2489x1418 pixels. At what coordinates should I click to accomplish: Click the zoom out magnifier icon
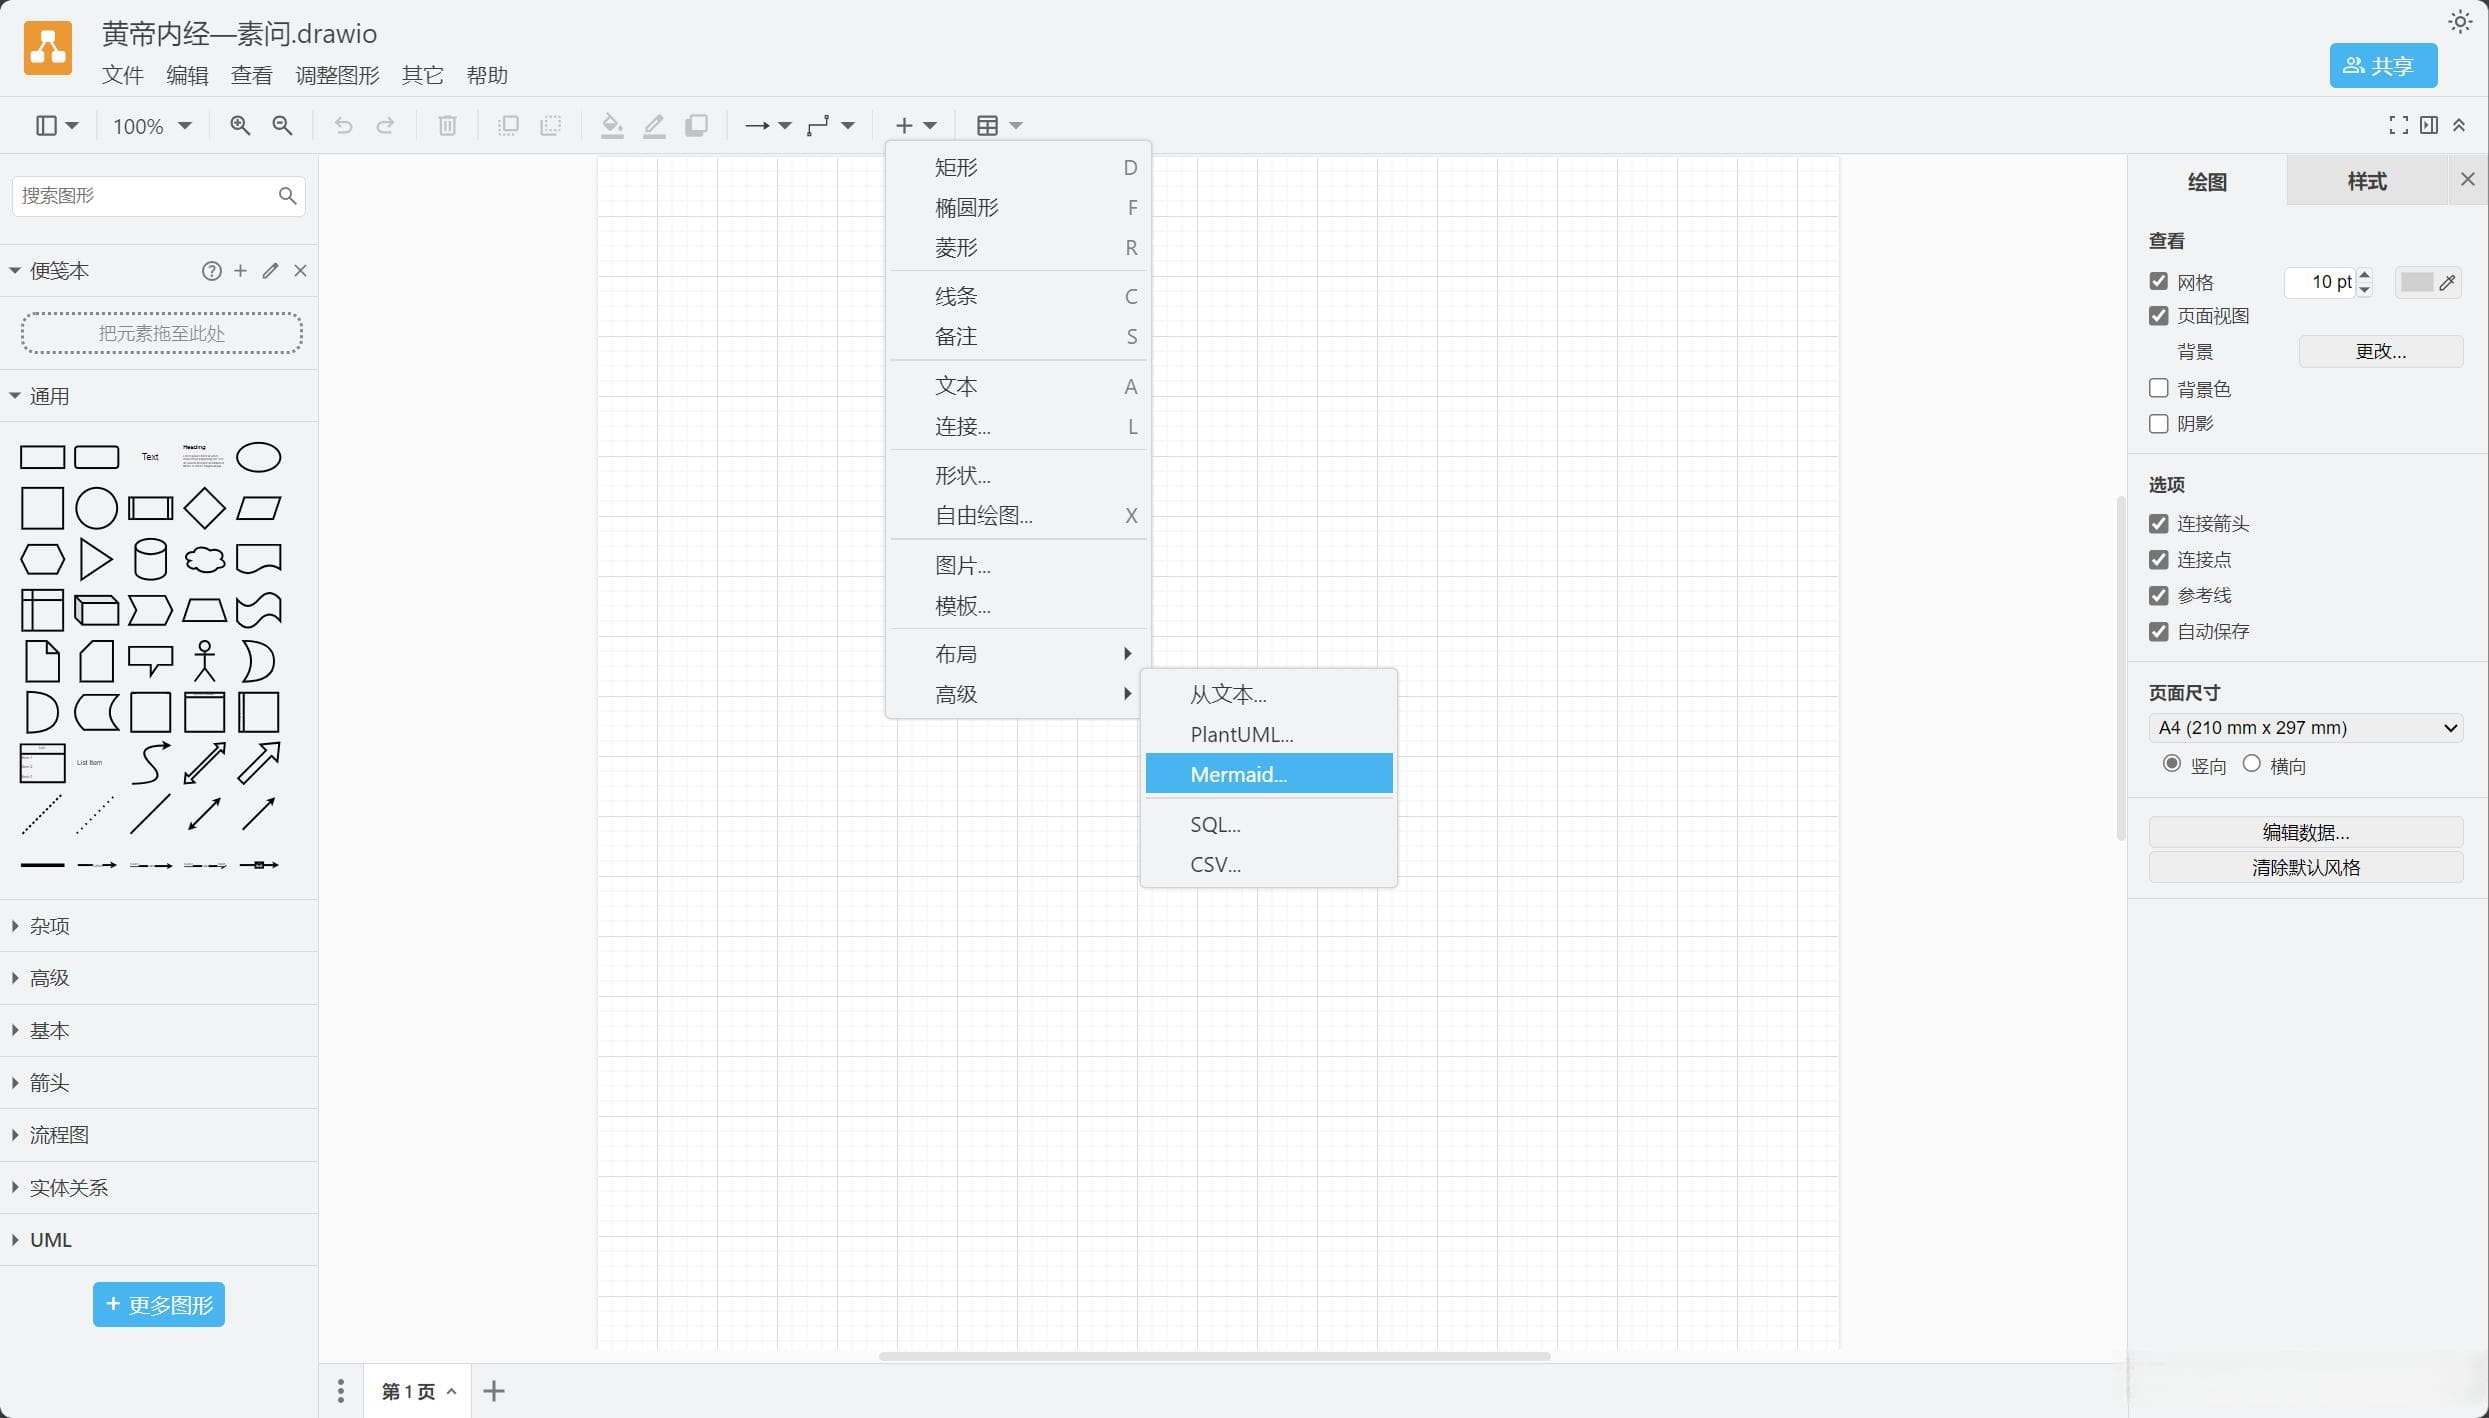point(283,125)
